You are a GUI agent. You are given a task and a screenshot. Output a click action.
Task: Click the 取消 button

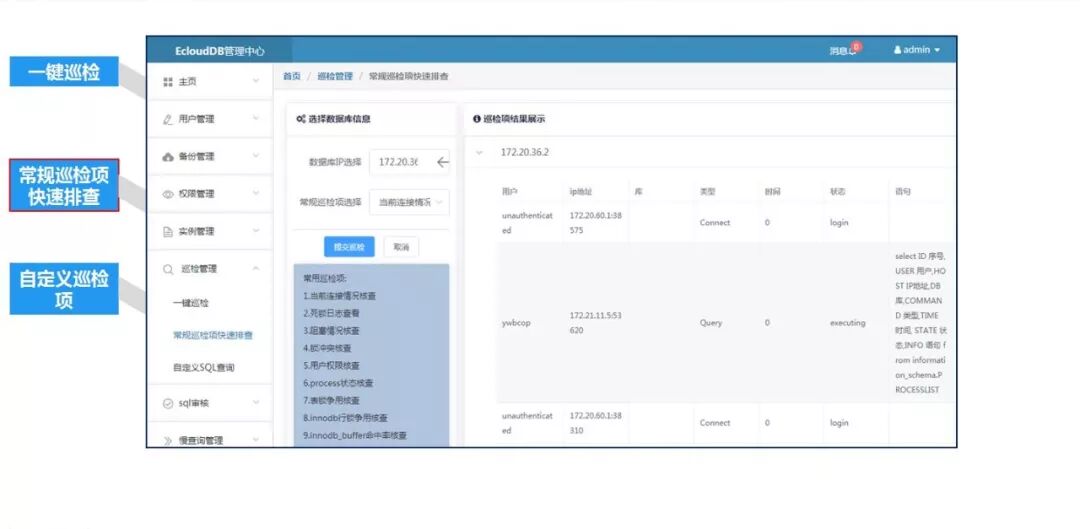(401, 247)
